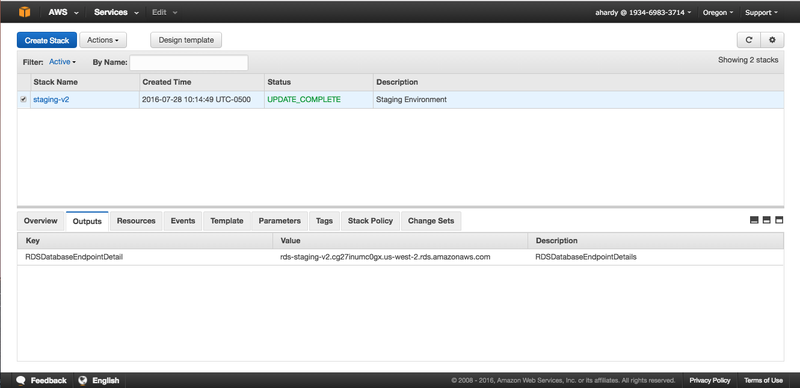The height and width of the screenshot is (388, 800).
Task: Set the middle pane layout icon
Action: pos(766,220)
